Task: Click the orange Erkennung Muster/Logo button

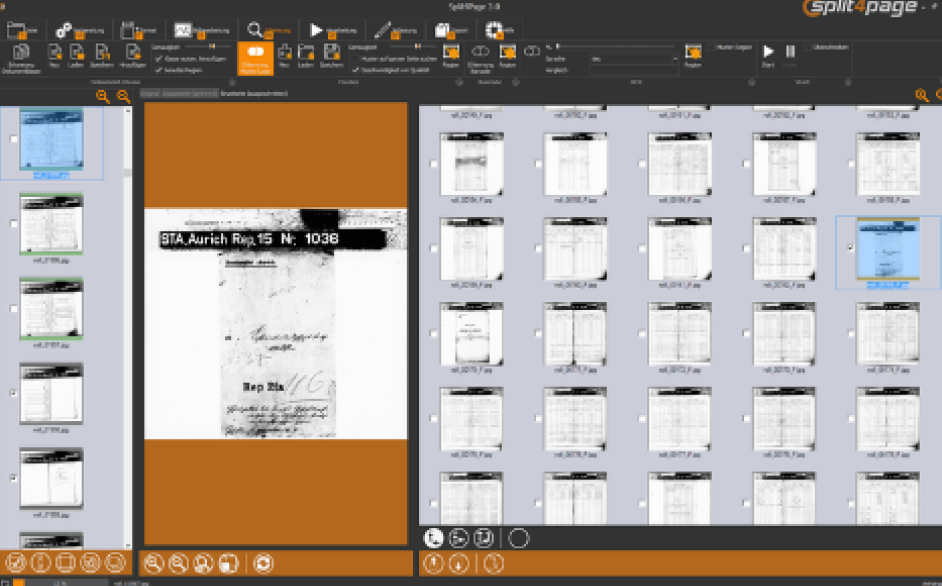Action: (x=255, y=58)
